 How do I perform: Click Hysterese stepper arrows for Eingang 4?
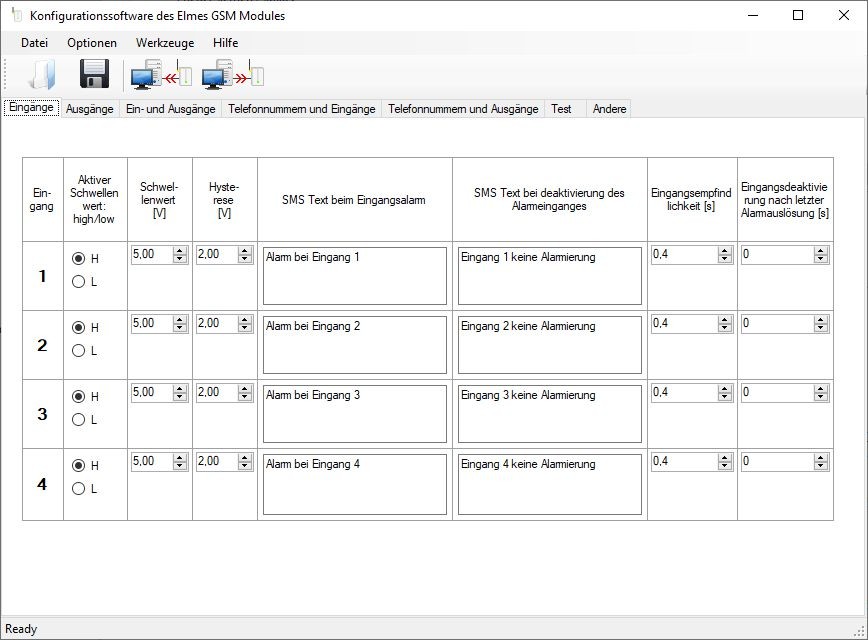pos(245,462)
